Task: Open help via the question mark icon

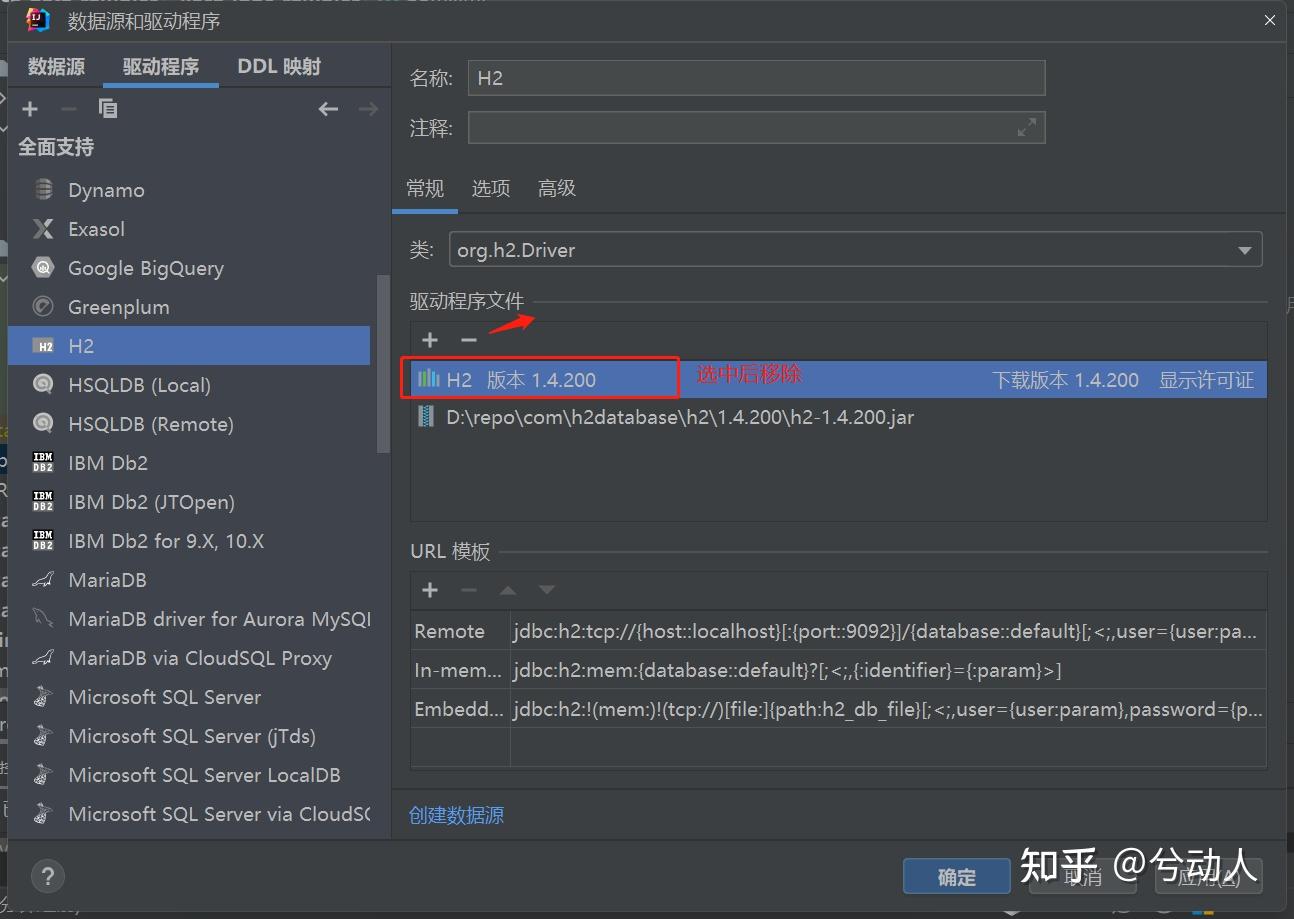Action: coord(48,876)
